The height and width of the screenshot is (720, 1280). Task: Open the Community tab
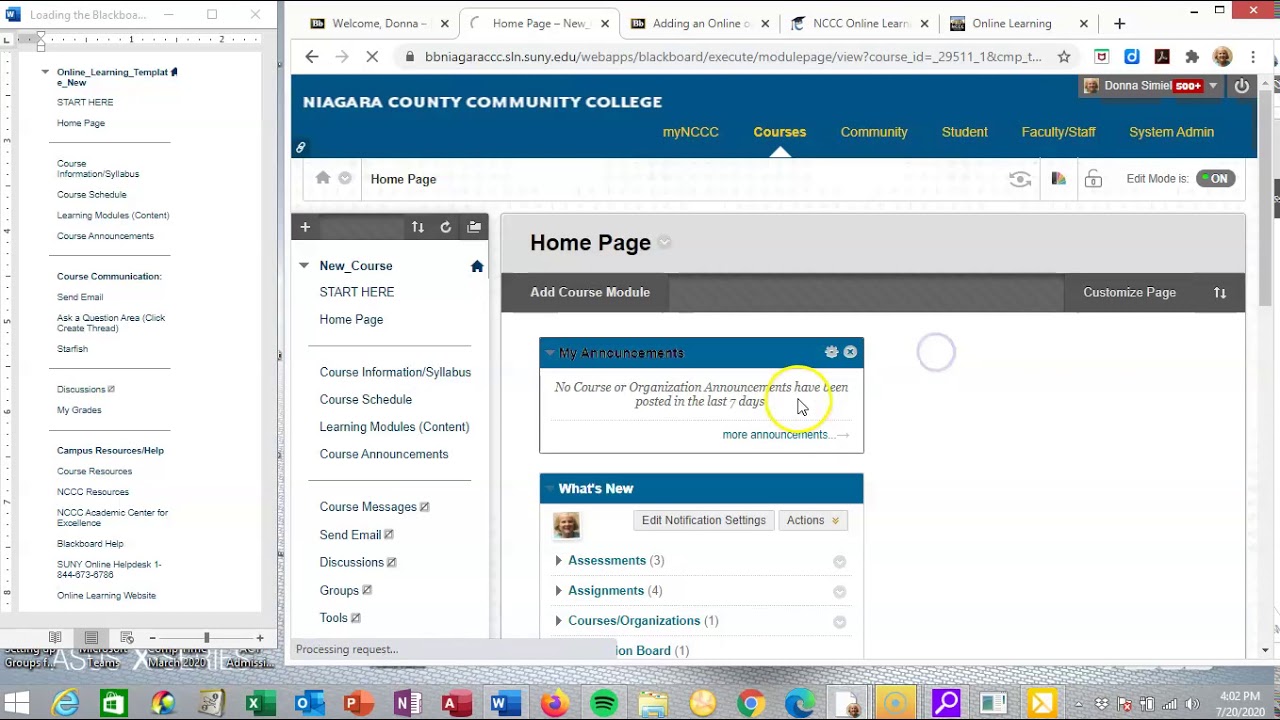coord(874,132)
